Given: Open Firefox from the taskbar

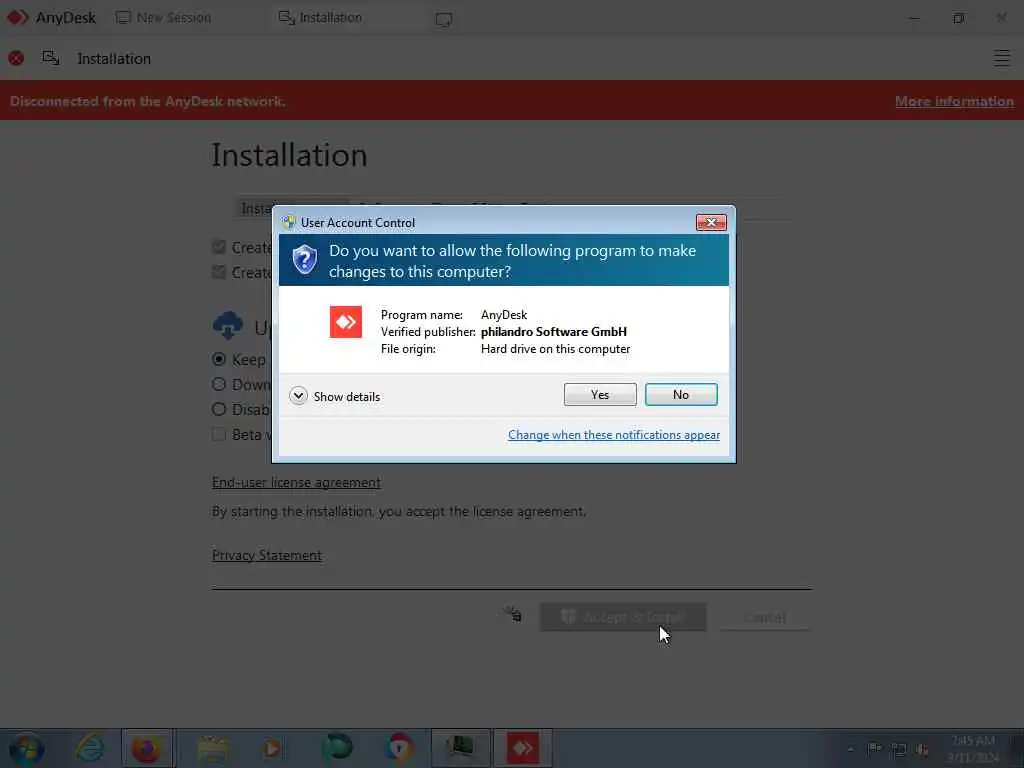Looking at the screenshot, I should [x=146, y=749].
